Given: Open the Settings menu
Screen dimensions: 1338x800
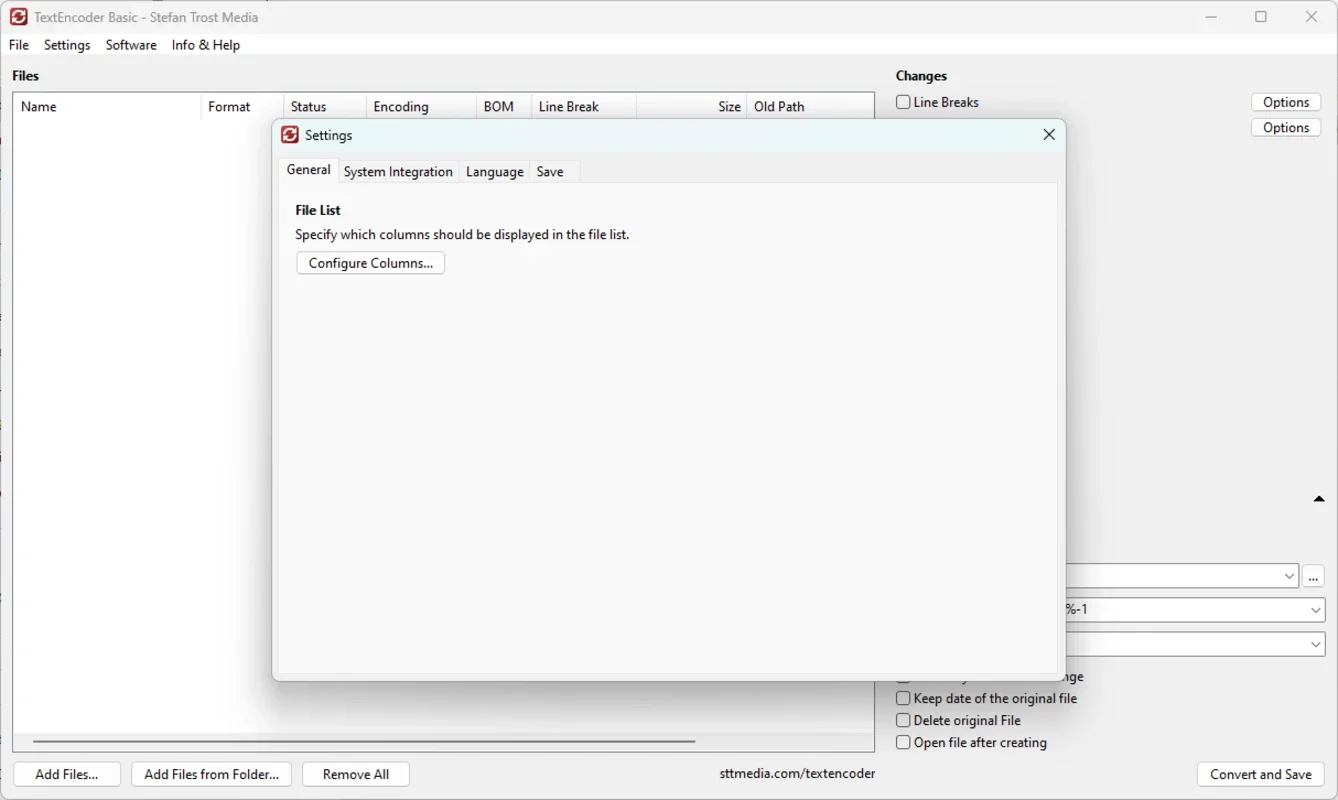Looking at the screenshot, I should click(x=67, y=45).
